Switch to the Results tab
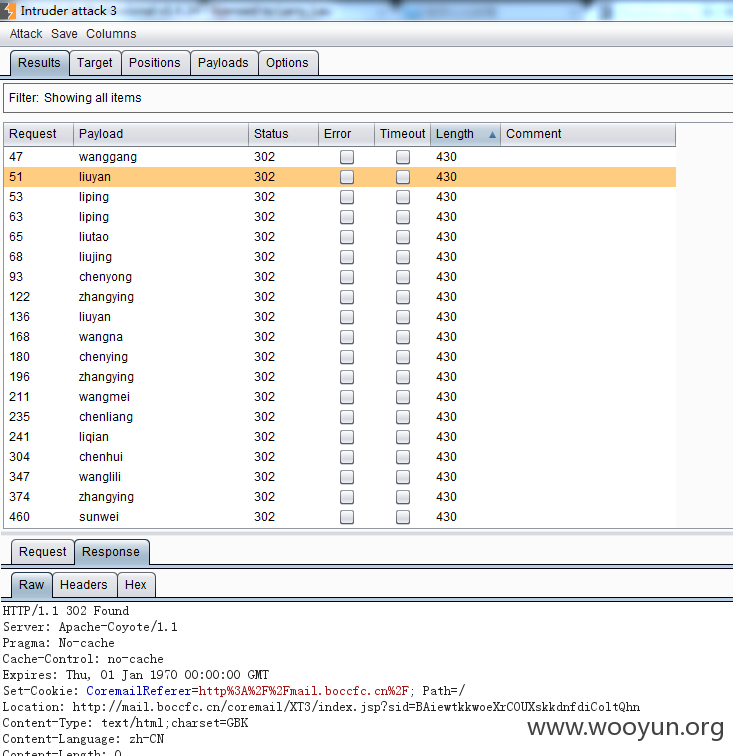 point(40,63)
